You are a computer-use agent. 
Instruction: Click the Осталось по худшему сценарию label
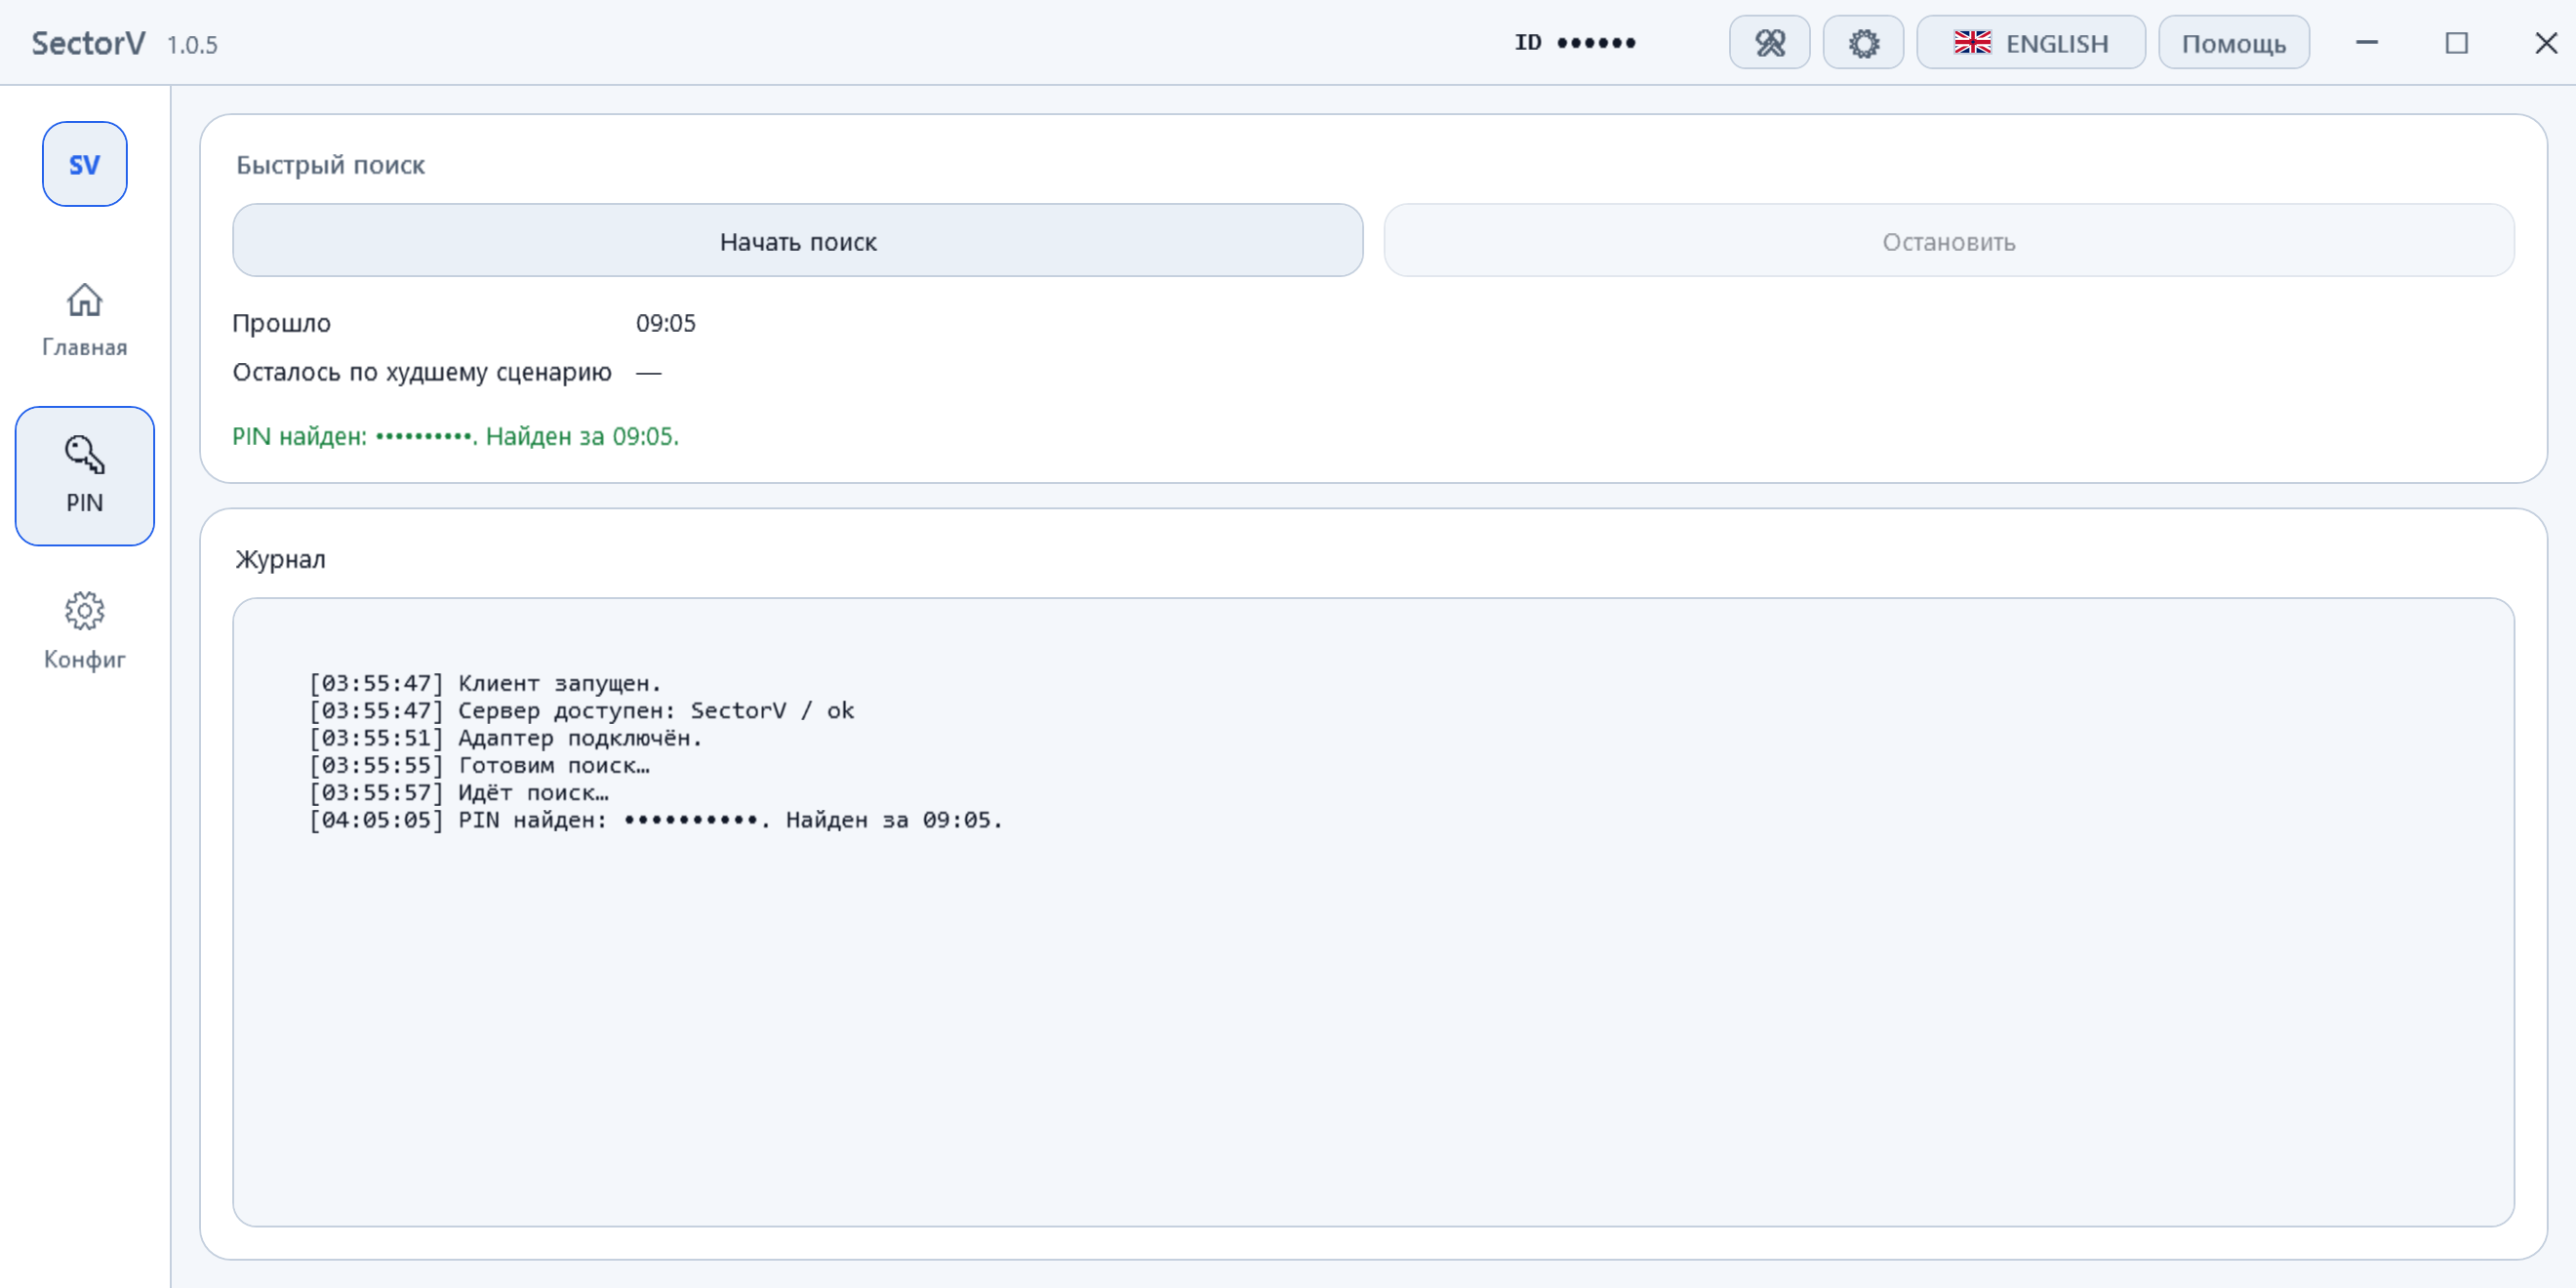click(422, 372)
